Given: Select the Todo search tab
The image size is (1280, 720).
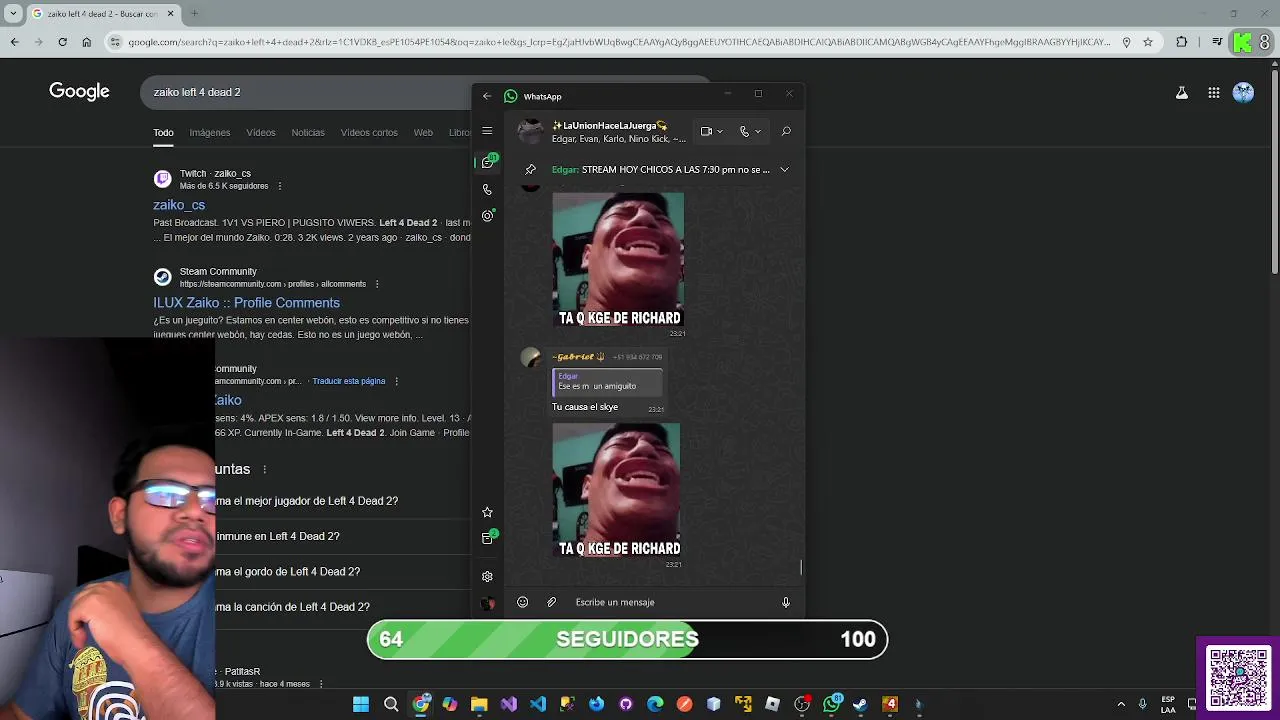Looking at the screenshot, I should pos(163,132).
